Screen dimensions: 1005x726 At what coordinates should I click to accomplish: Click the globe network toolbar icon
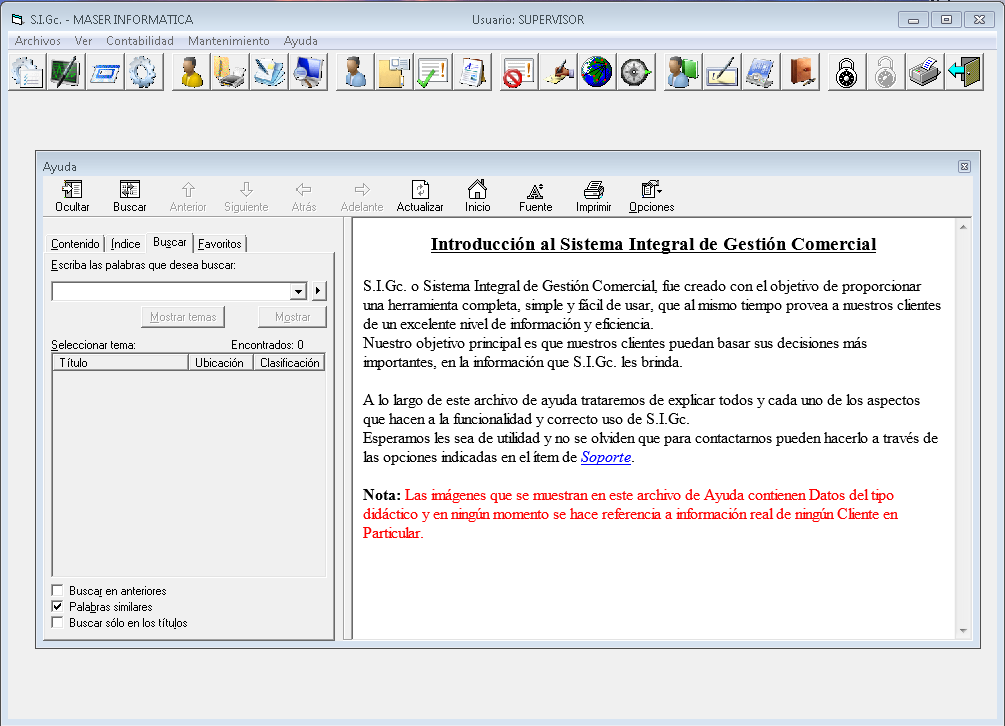point(597,72)
